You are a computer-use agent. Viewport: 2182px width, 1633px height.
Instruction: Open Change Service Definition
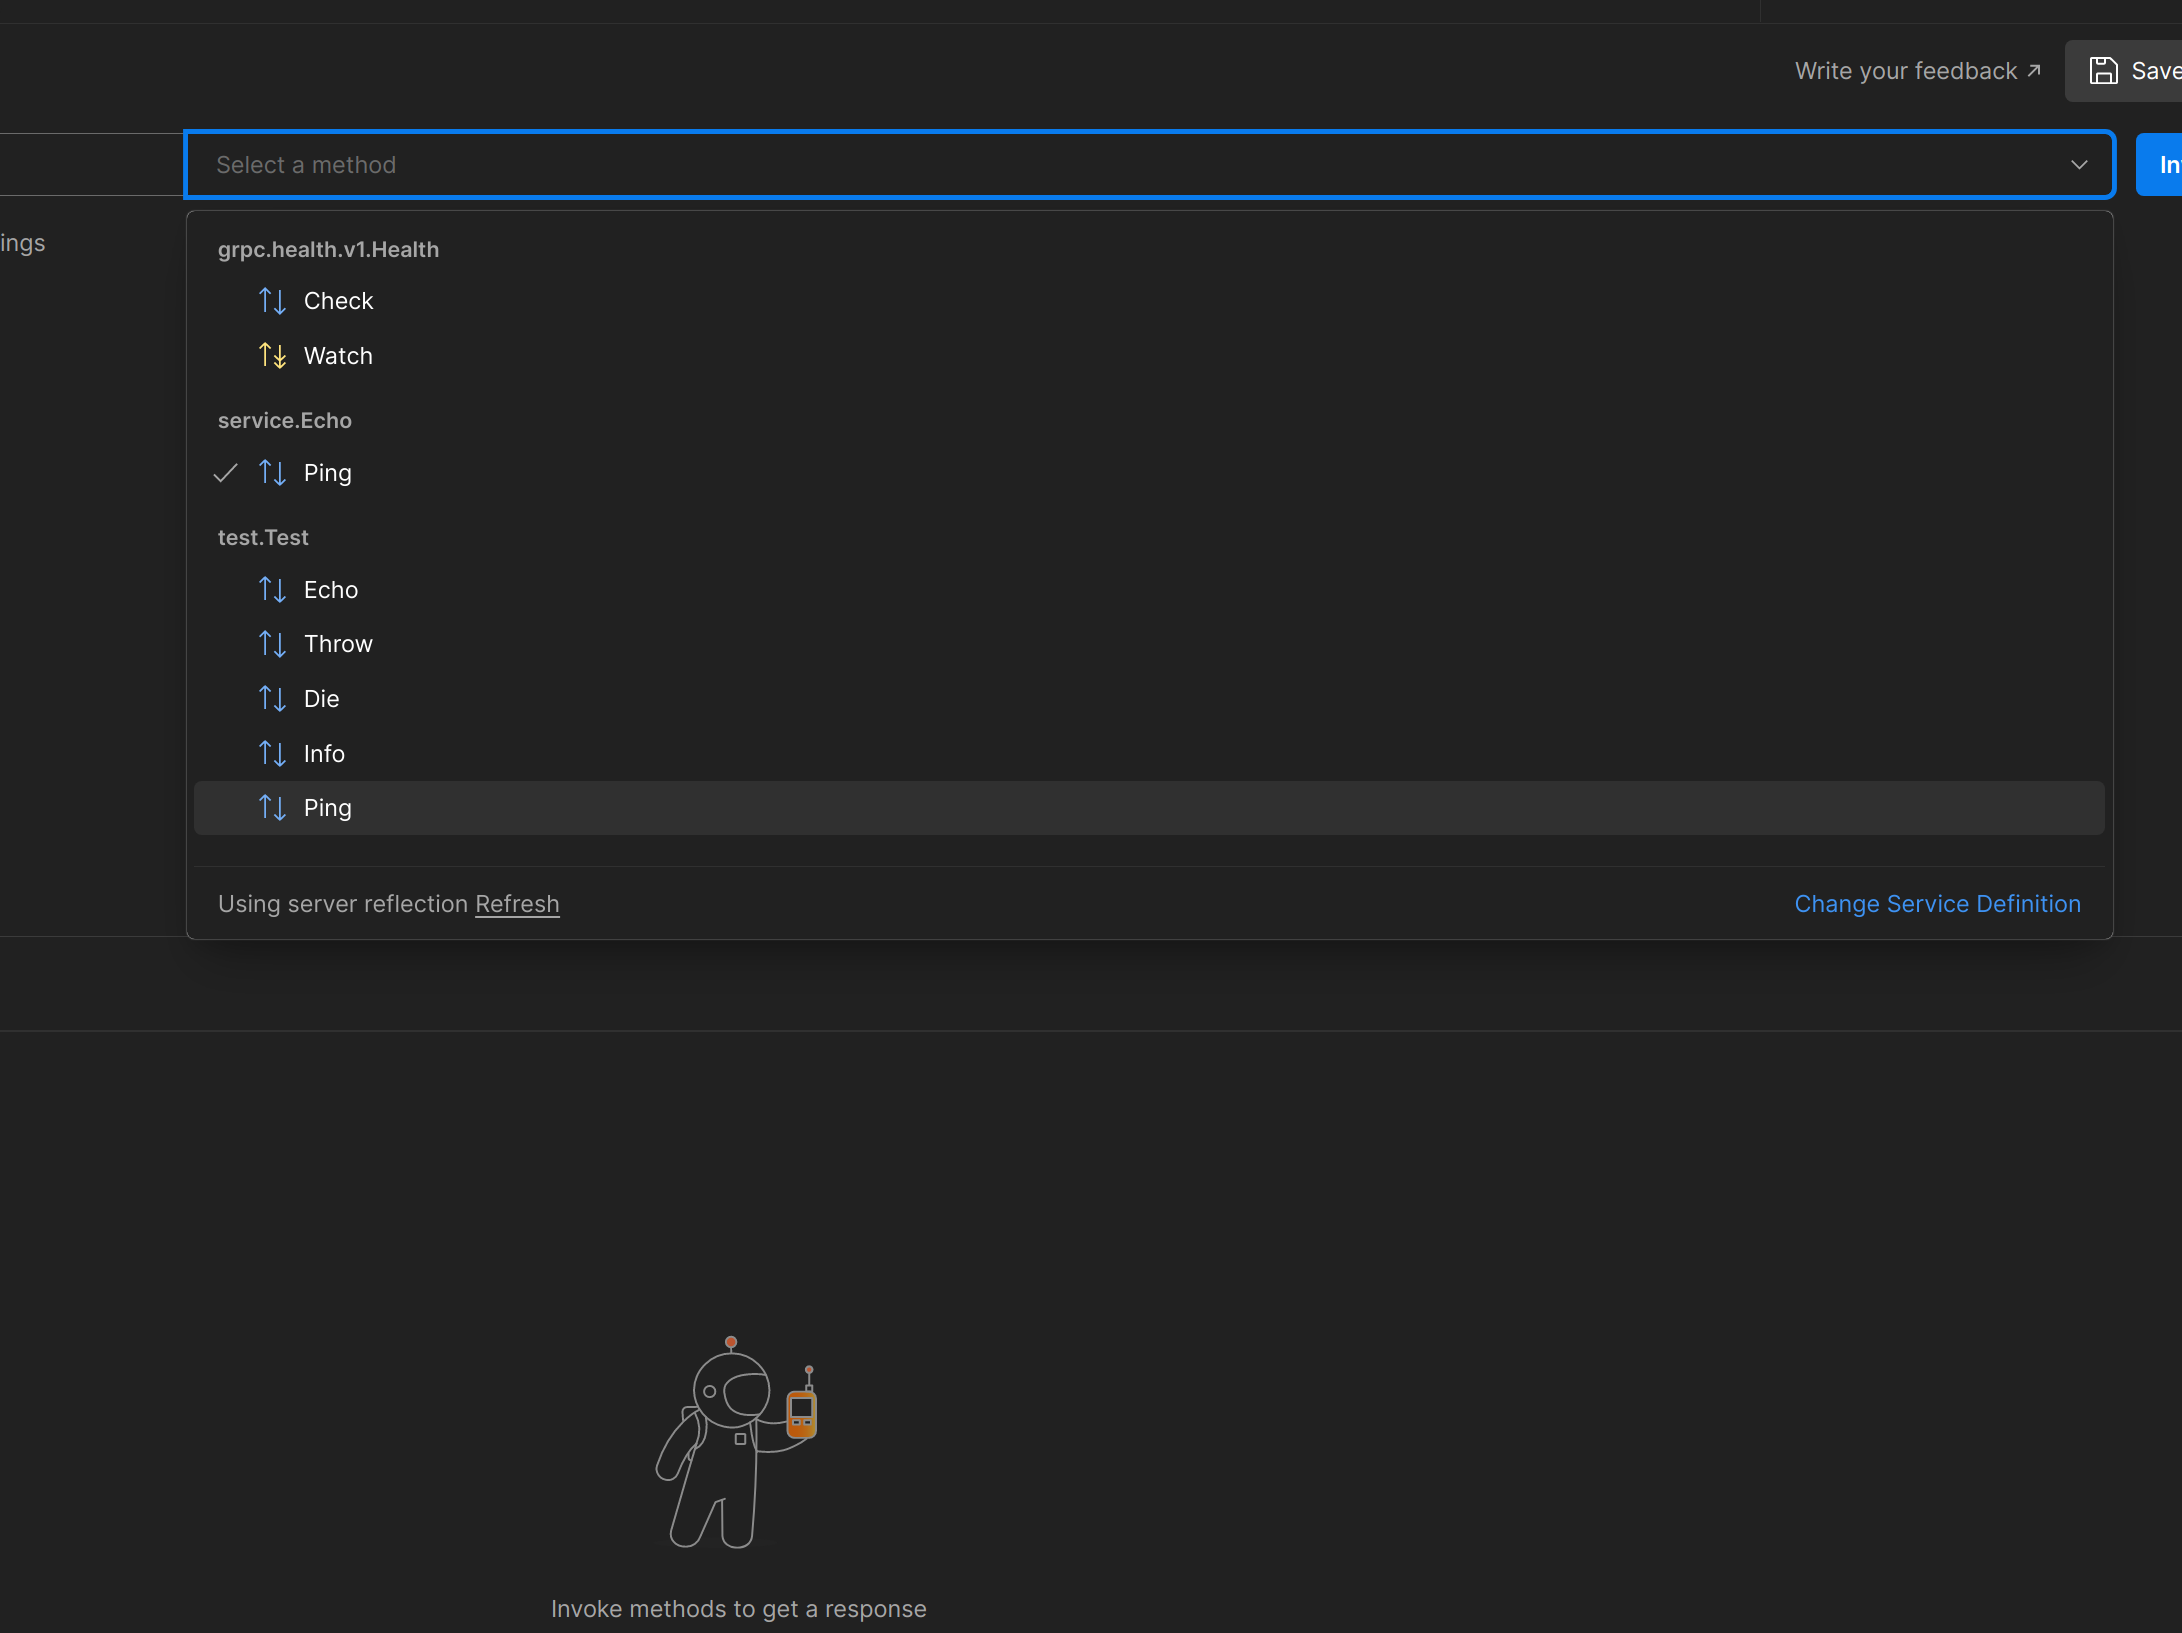pyautogui.click(x=1937, y=904)
